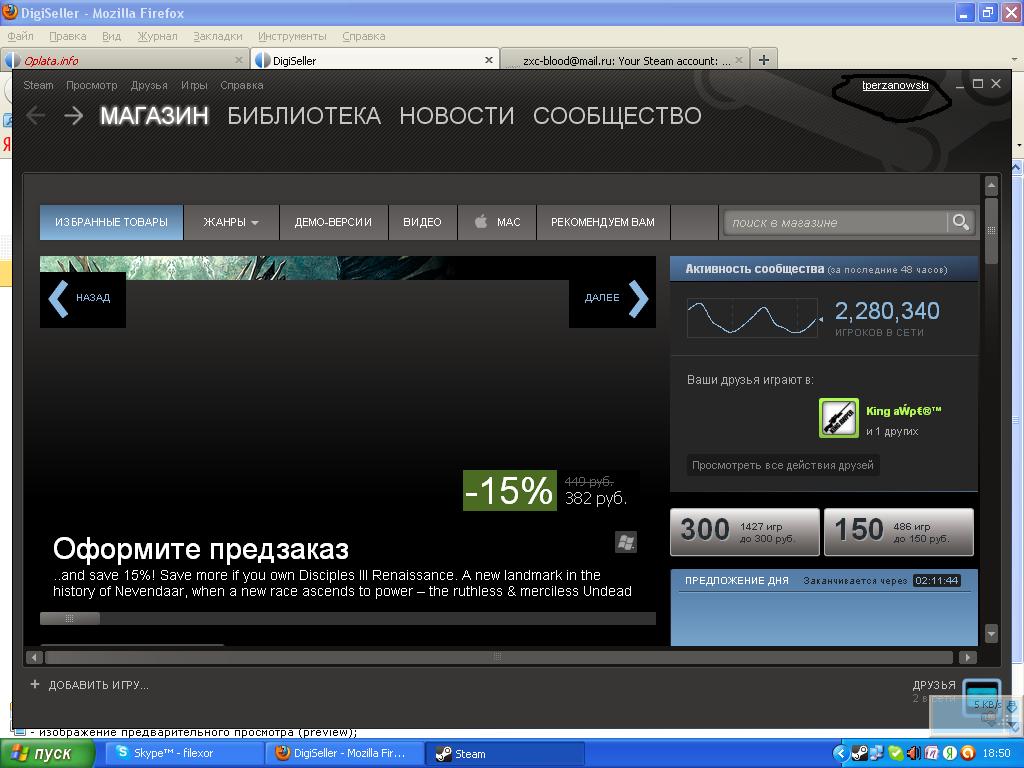Click the green Skype status tray icon
This screenshot has height=768, width=1024.
tap(895, 753)
